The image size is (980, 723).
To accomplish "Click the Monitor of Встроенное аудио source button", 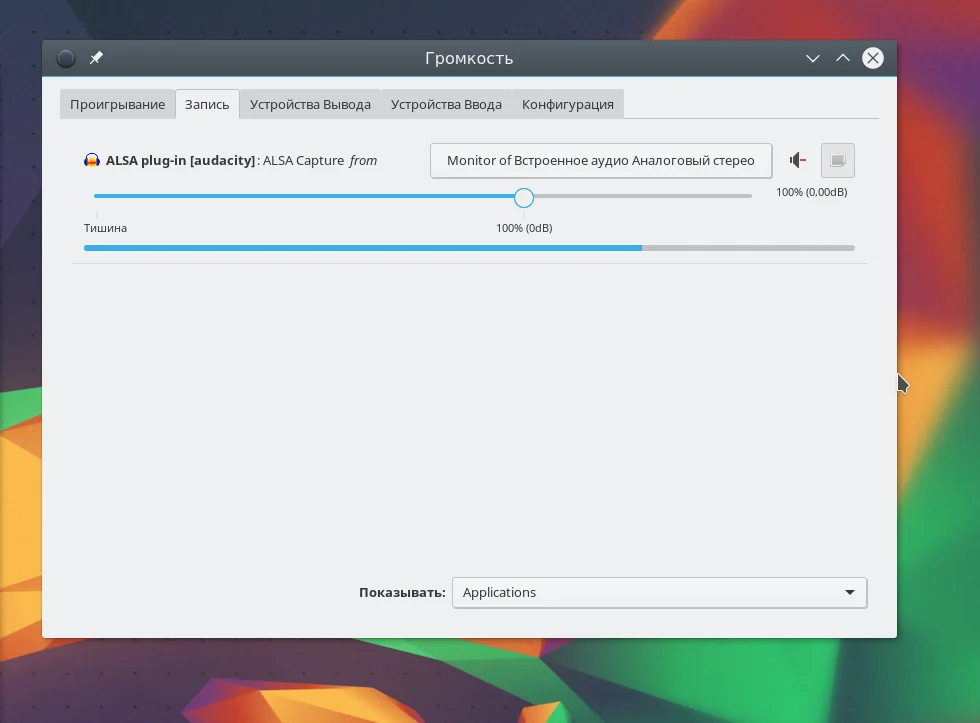I will click(601, 161).
